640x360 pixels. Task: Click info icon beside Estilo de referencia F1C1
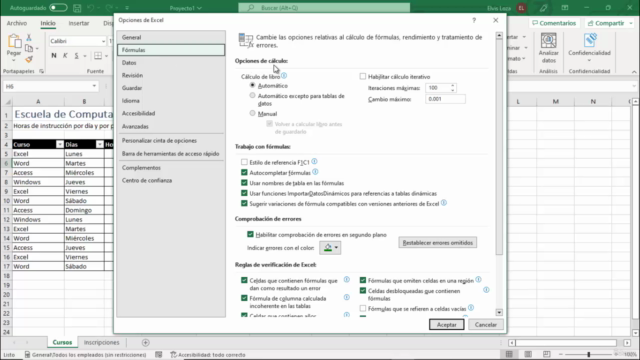(x=314, y=162)
